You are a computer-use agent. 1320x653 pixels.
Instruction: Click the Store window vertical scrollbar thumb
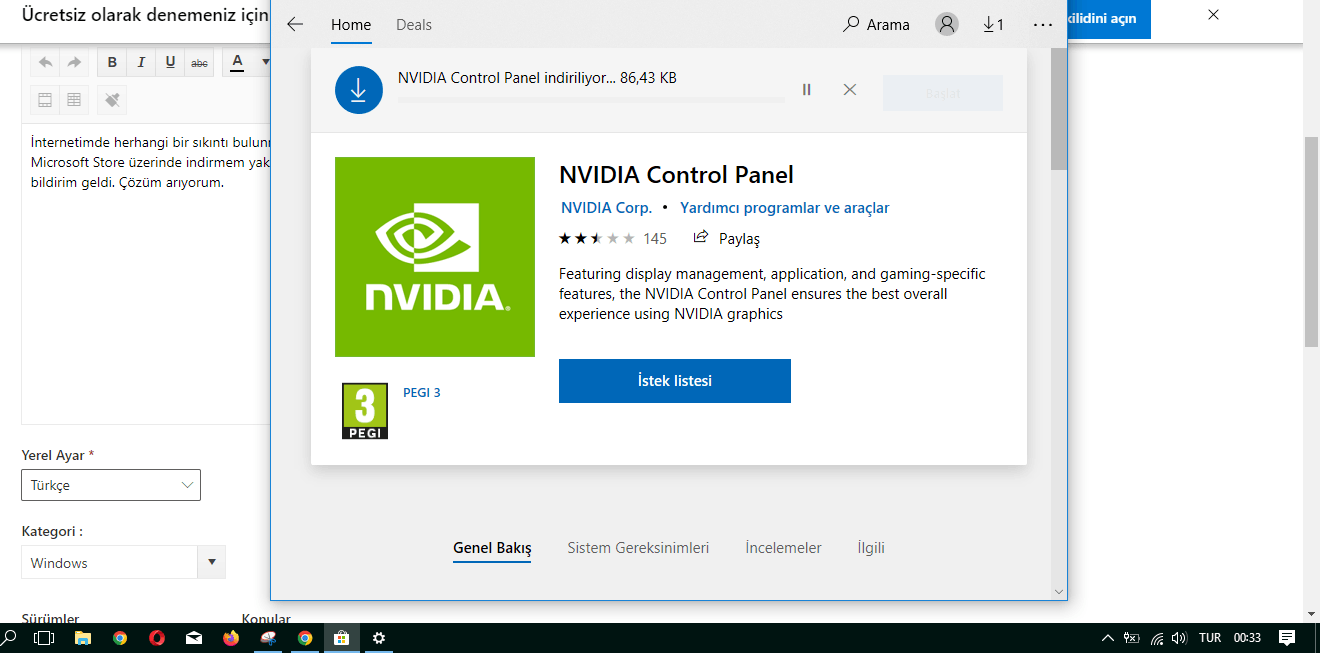pyautogui.click(x=1059, y=109)
